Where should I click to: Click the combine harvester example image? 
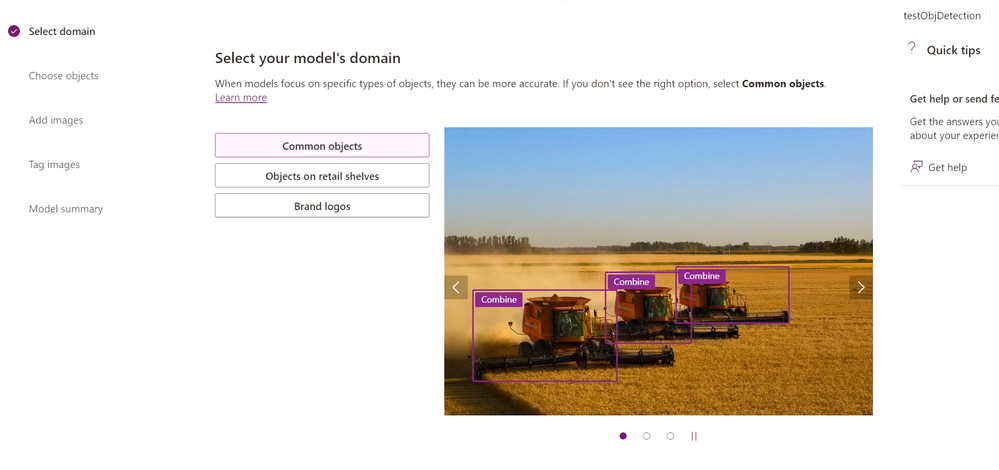pyautogui.click(x=658, y=271)
